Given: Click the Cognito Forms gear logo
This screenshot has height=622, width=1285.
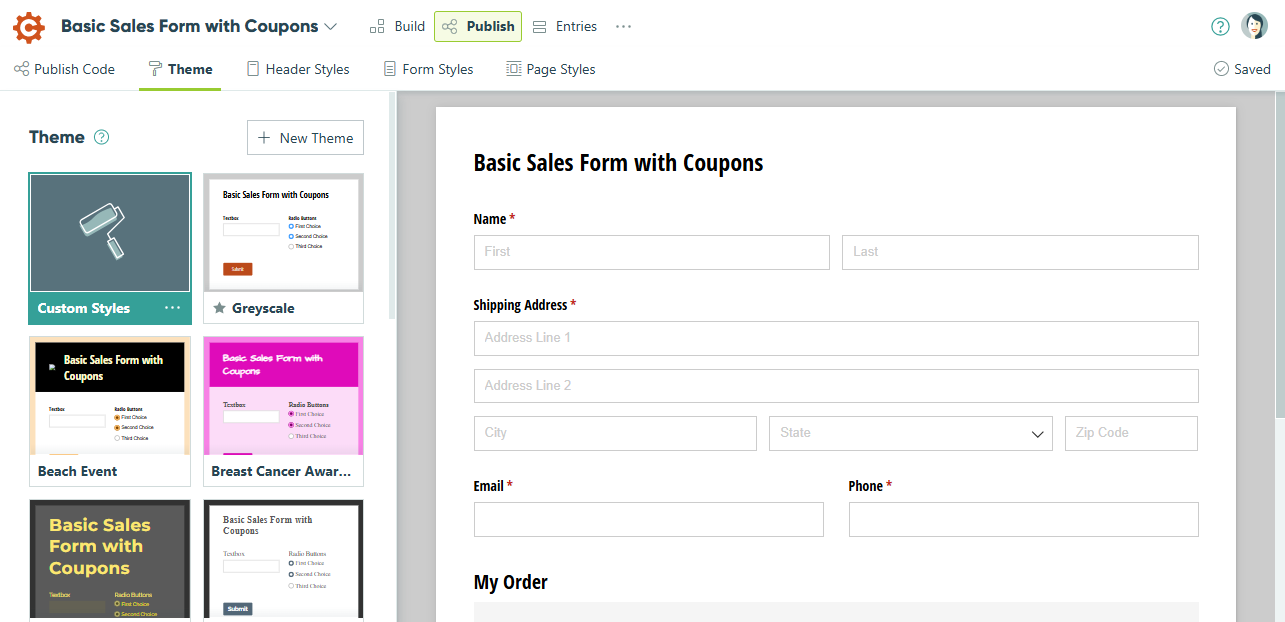Looking at the screenshot, I should pyautogui.click(x=29, y=27).
